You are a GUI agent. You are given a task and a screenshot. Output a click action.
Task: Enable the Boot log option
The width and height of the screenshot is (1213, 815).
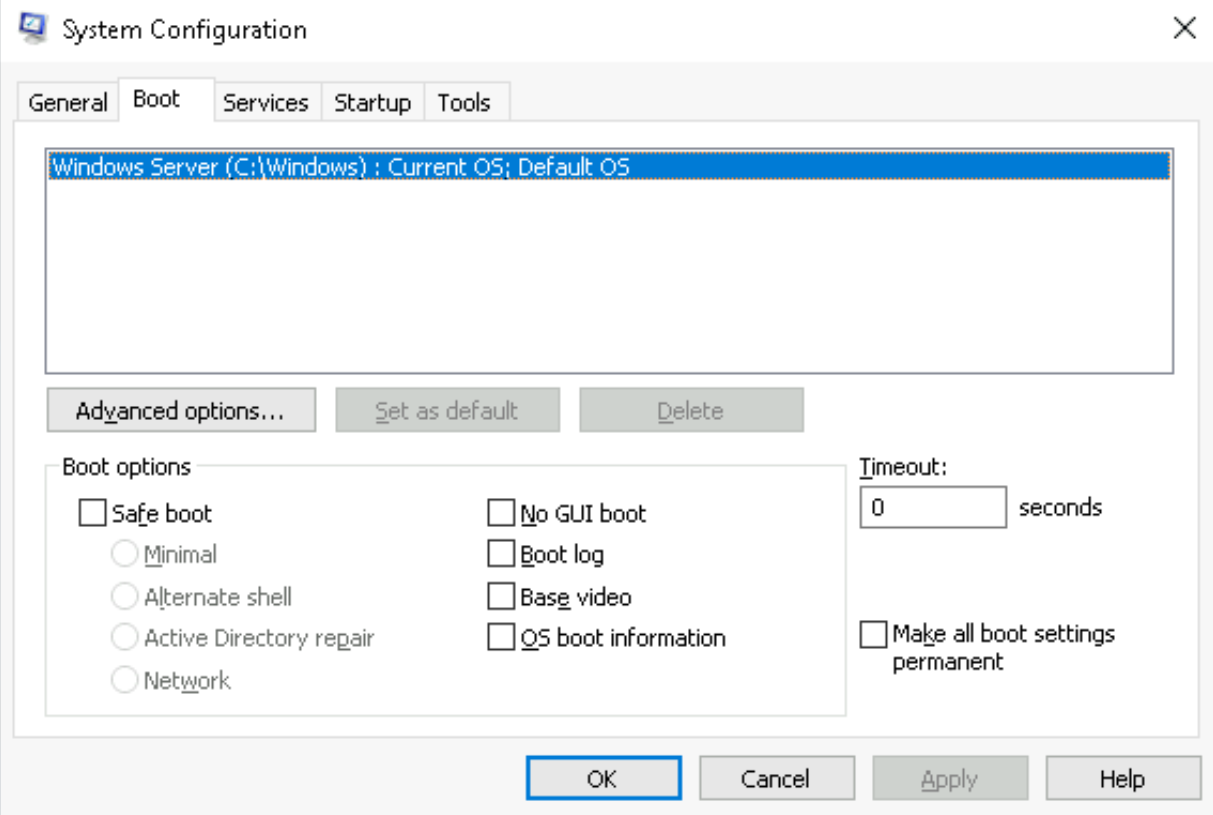click(x=500, y=554)
